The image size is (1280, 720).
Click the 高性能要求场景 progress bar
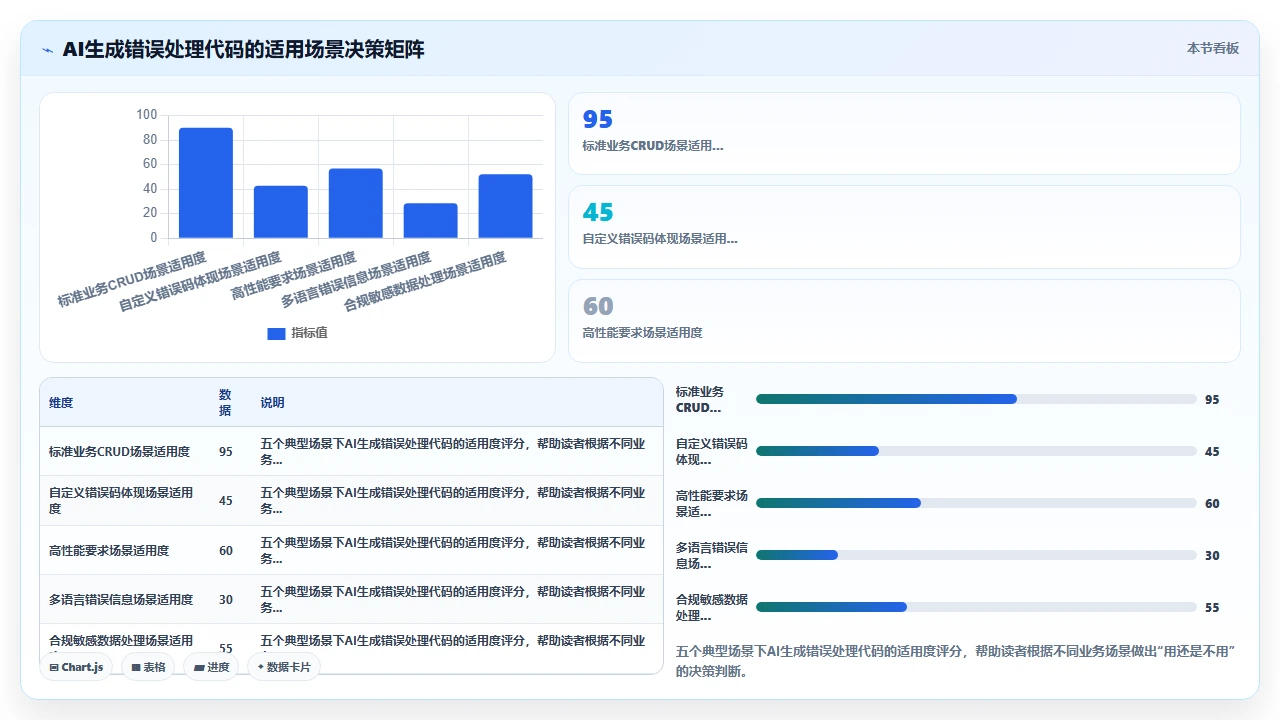click(976, 503)
